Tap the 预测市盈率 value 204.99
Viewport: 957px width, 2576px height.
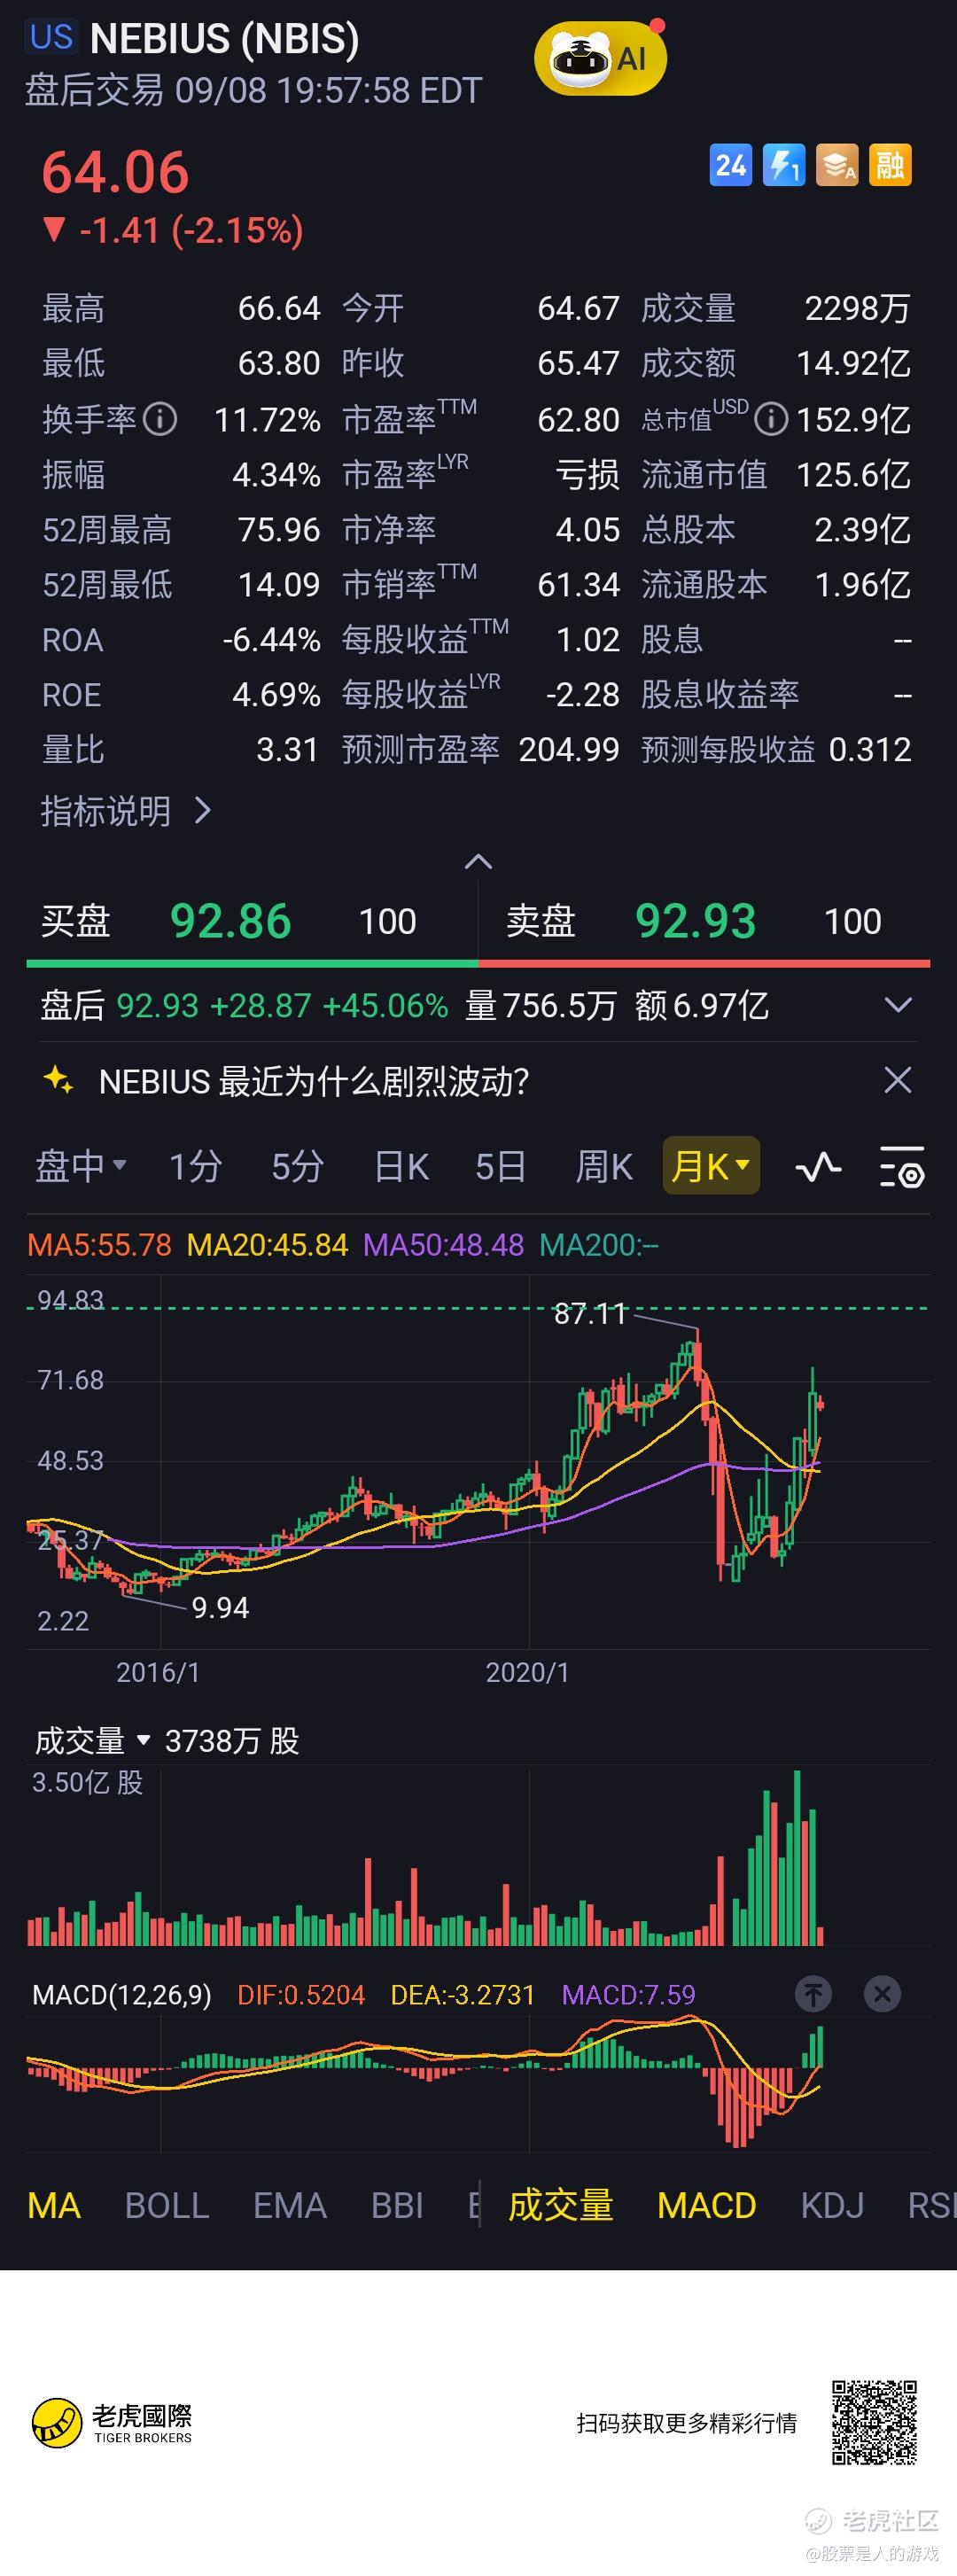pos(569,749)
